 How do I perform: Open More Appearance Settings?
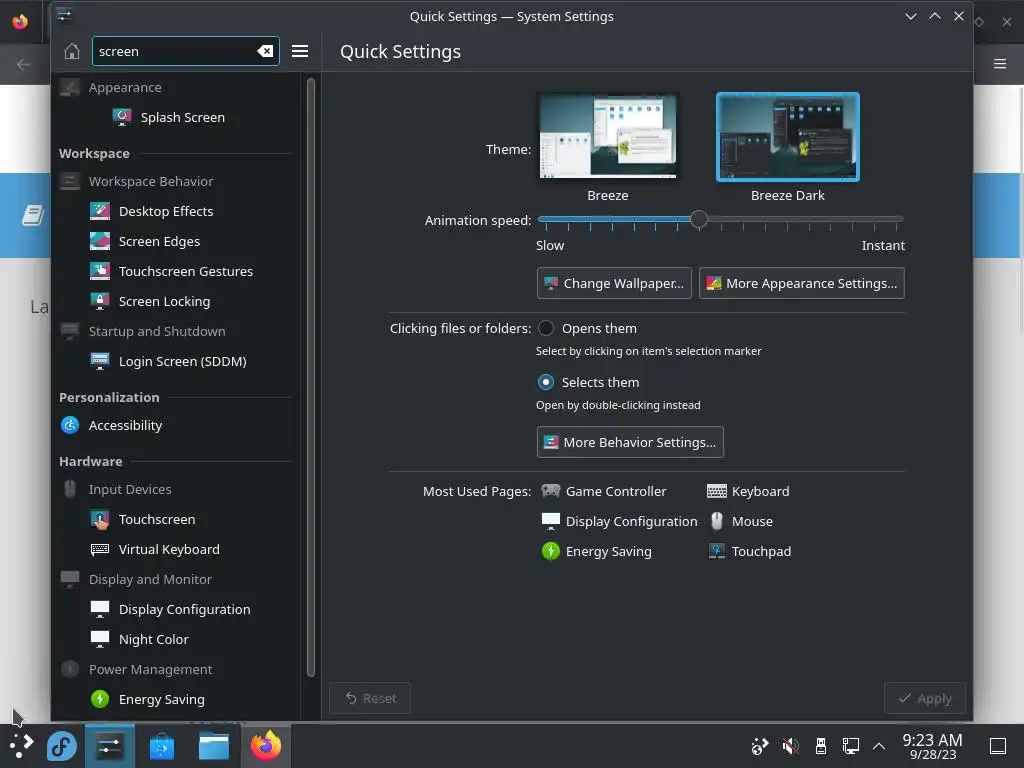coord(801,283)
